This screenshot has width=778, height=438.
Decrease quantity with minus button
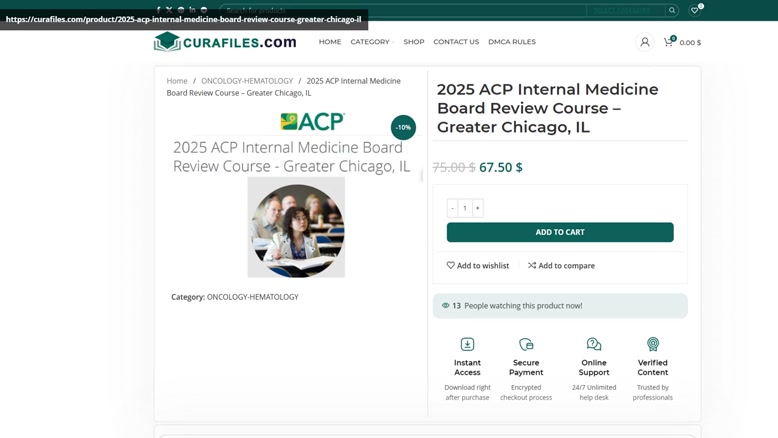452,208
